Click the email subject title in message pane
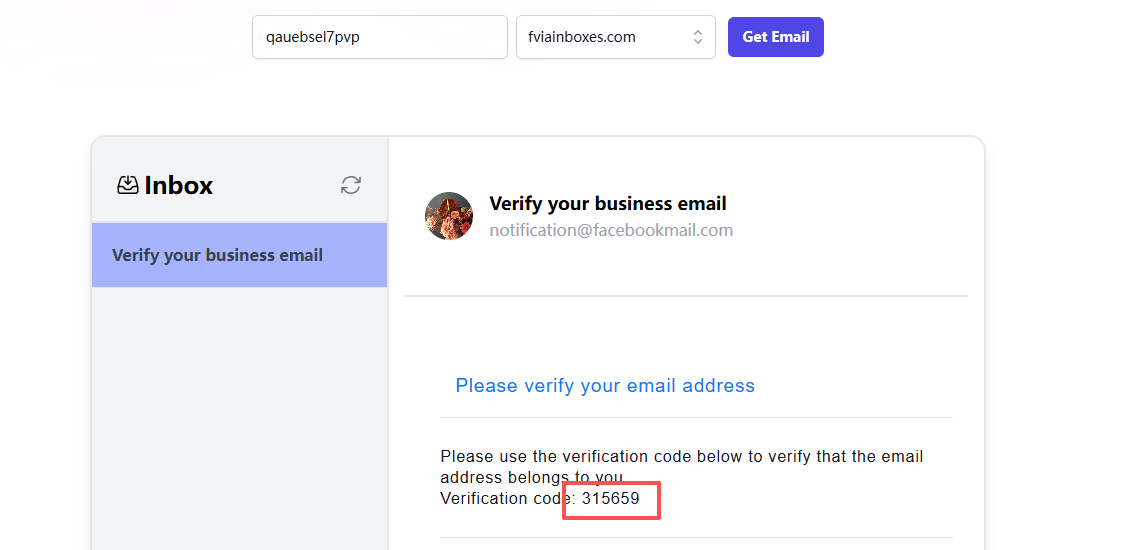1134x550 pixels. pos(607,204)
